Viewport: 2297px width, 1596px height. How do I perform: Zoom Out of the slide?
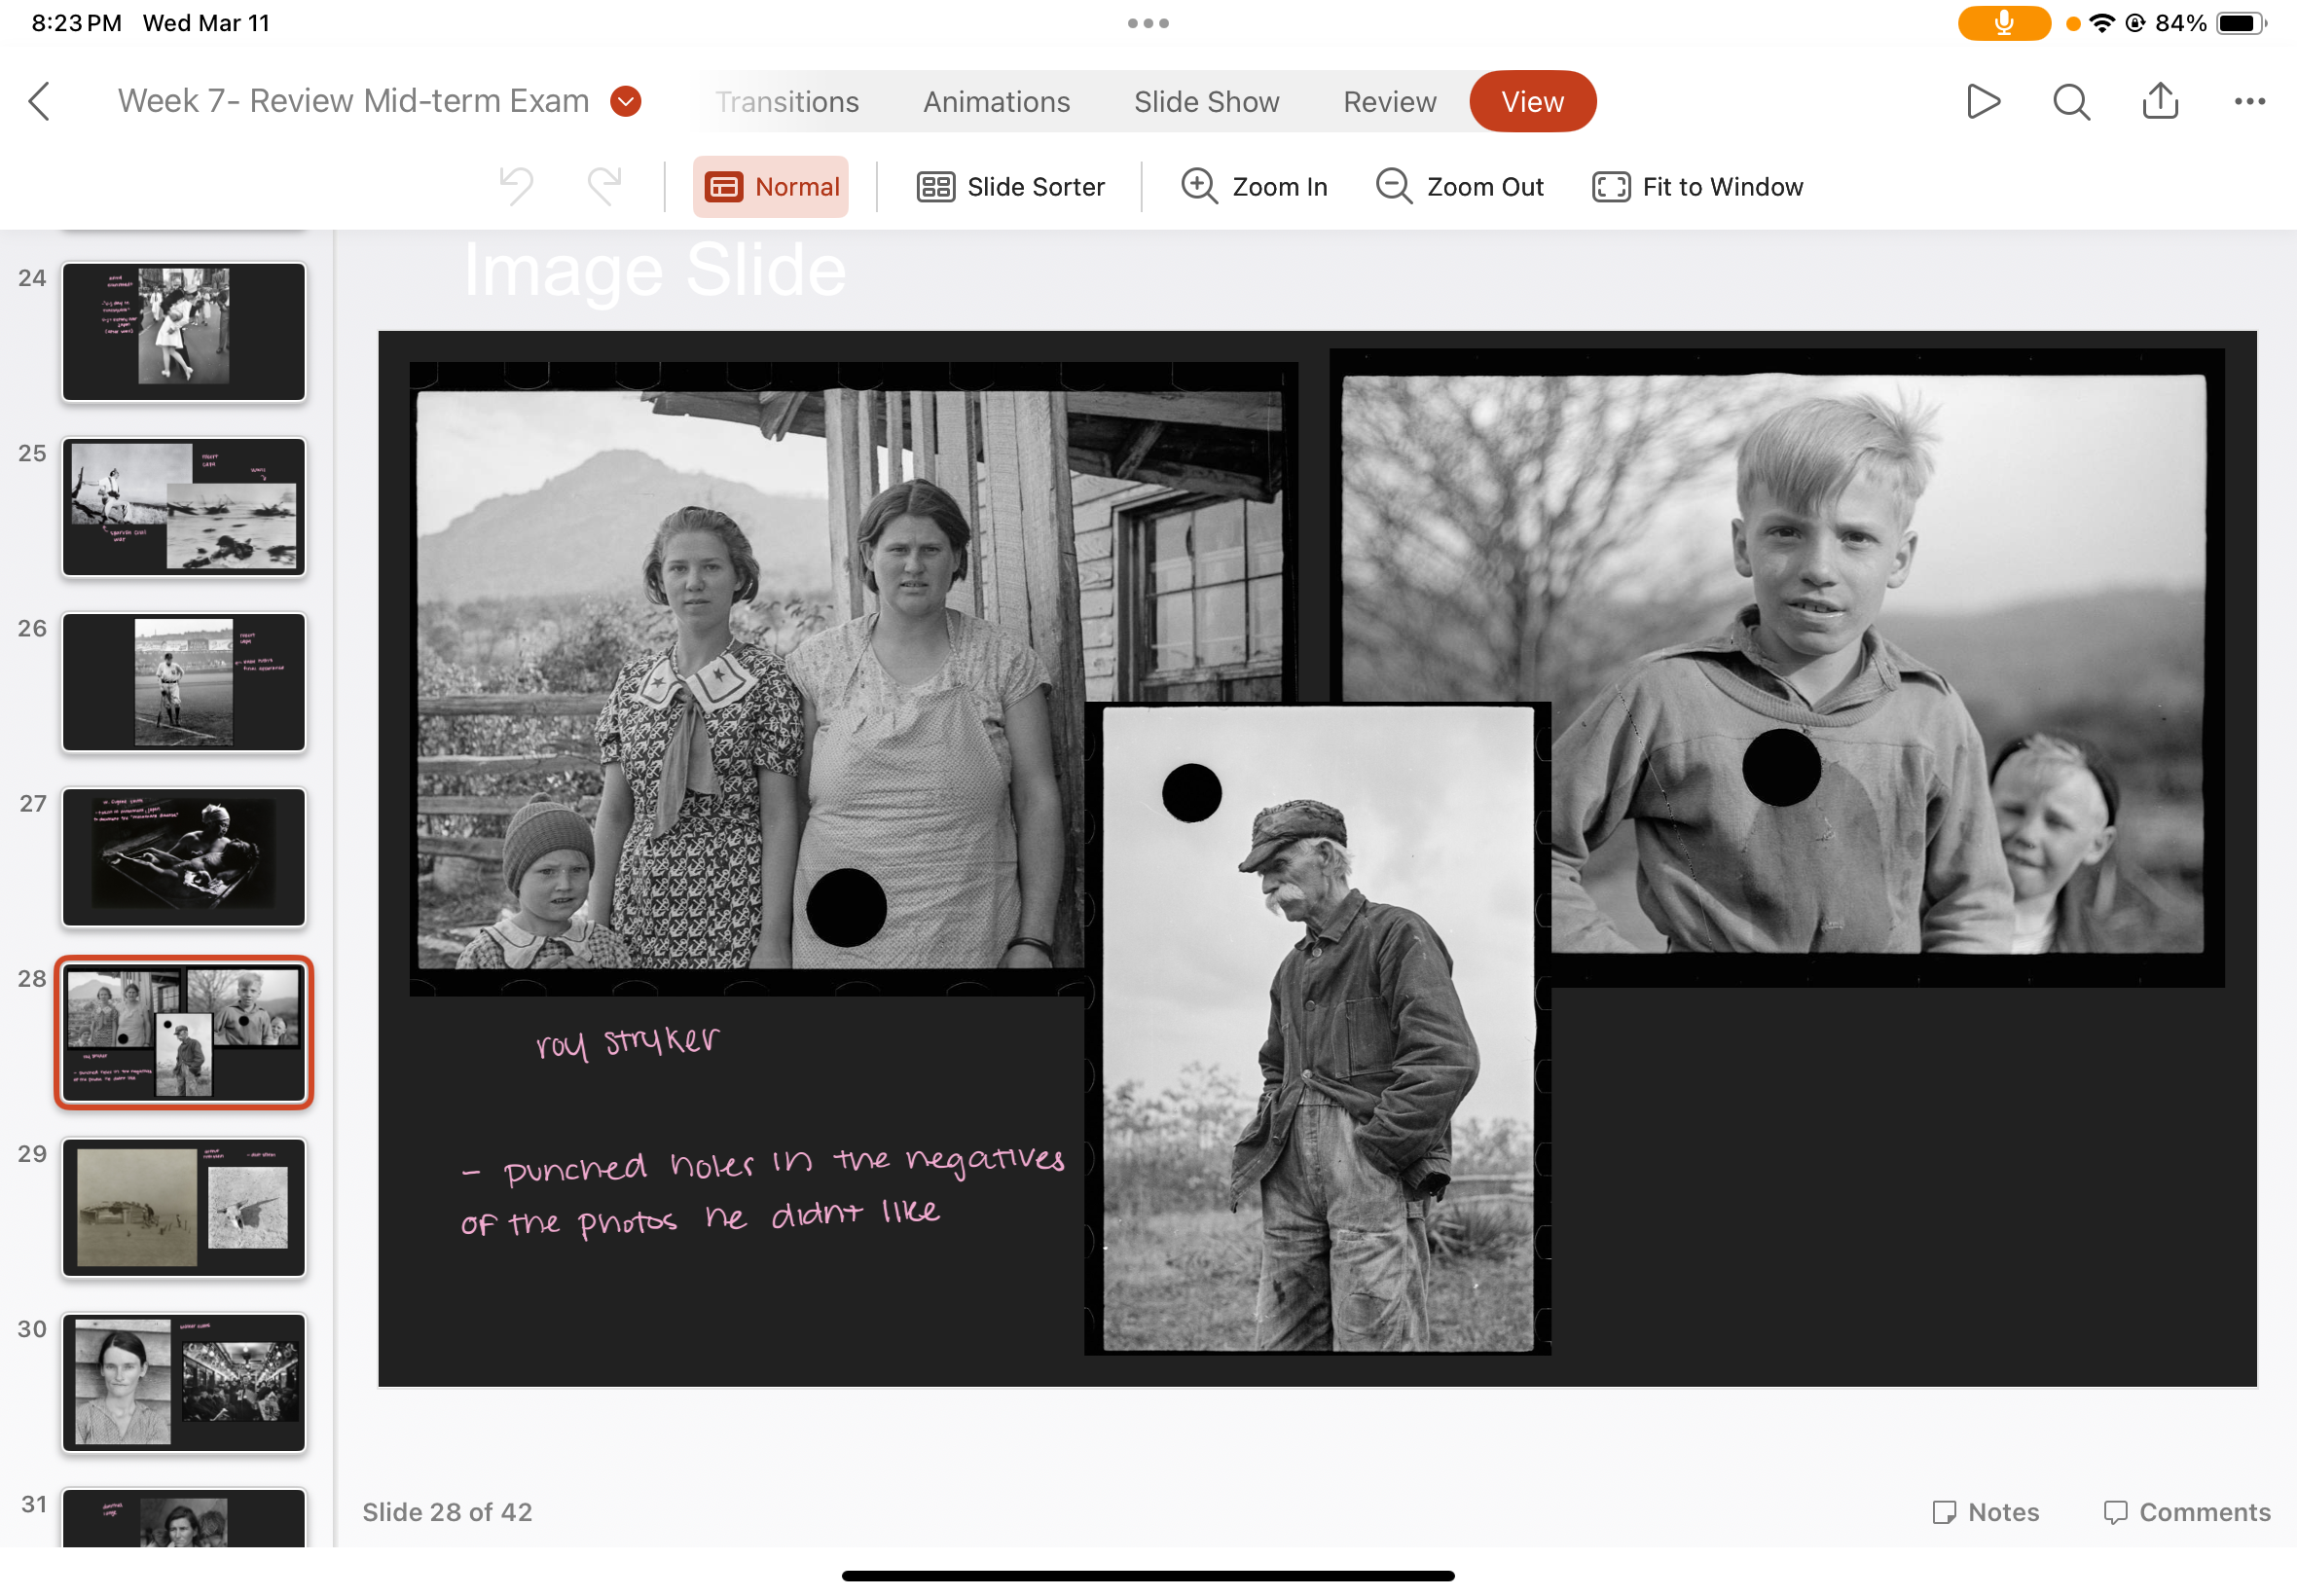point(1460,187)
